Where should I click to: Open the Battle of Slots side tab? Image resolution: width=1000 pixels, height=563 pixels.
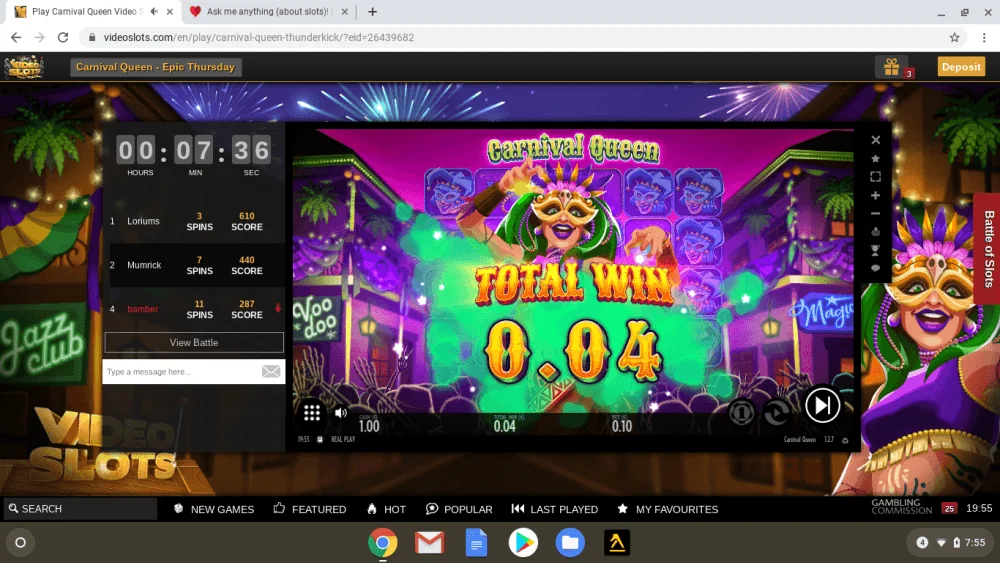(x=988, y=249)
